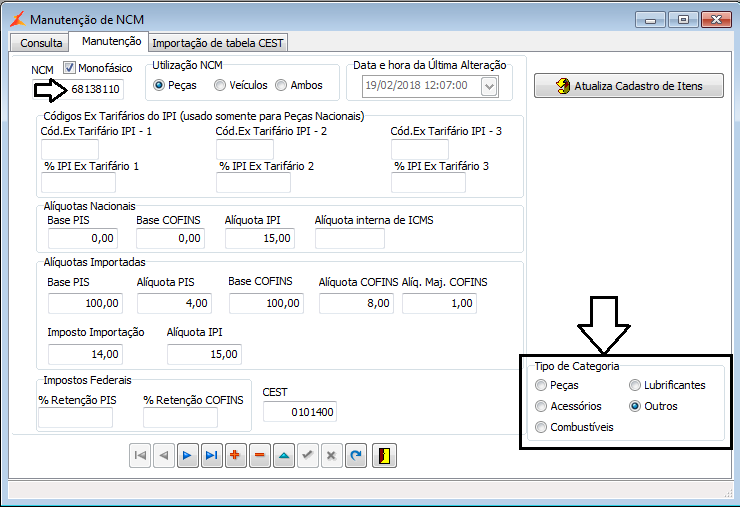Click national Base COFINS field
Viewport: 740px width, 507px height.
[170, 238]
